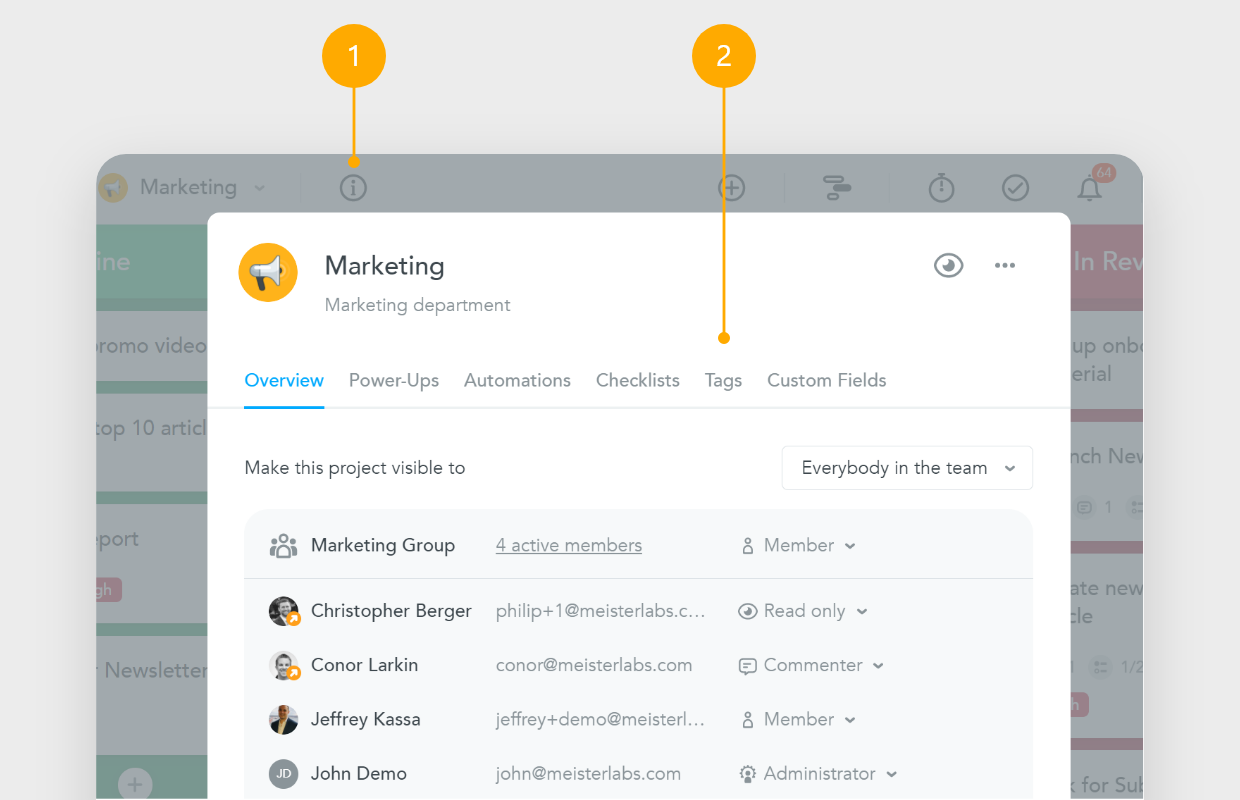Click Christopher Berger's avatar
1240x800 pixels.
pos(284,611)
